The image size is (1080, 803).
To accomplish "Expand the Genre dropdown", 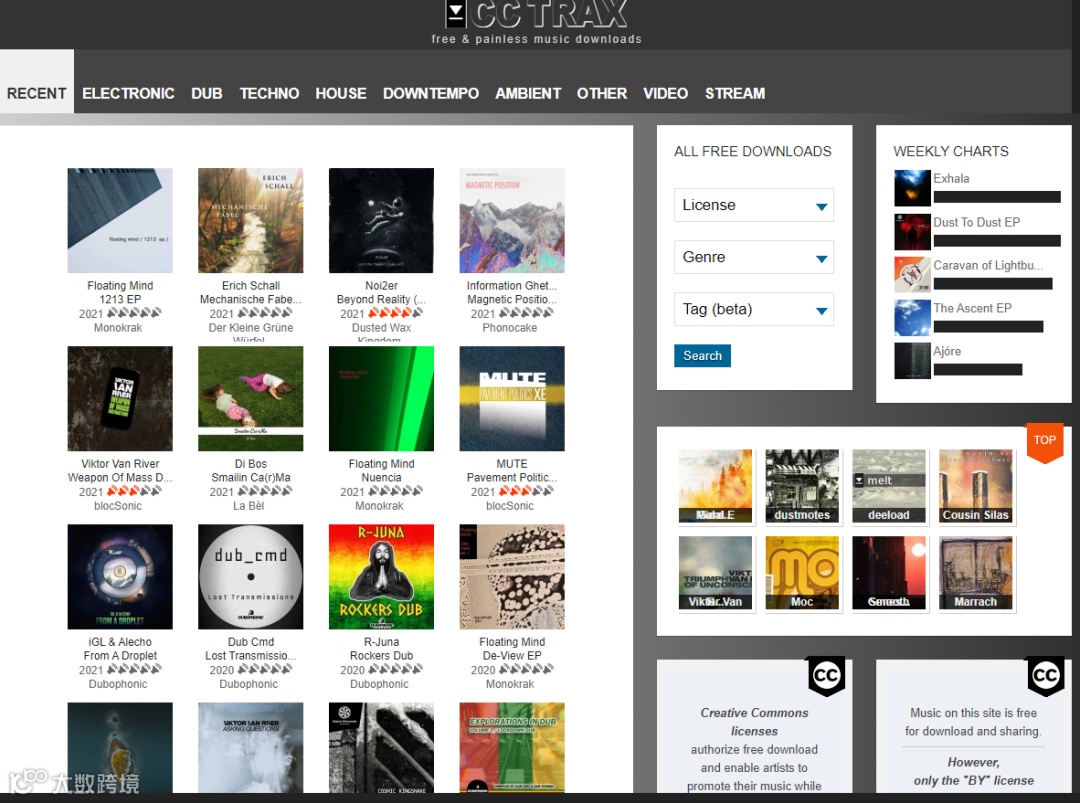I will coord(754,257).
